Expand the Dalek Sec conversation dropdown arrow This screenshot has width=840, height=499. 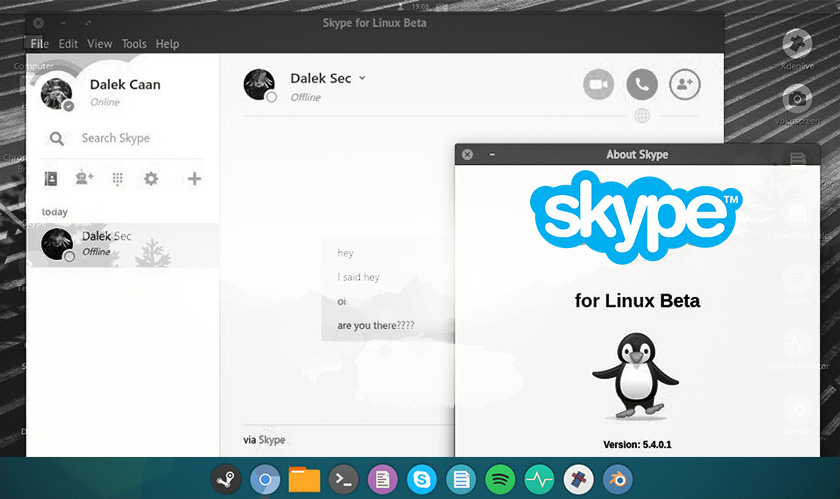[362, 78]
